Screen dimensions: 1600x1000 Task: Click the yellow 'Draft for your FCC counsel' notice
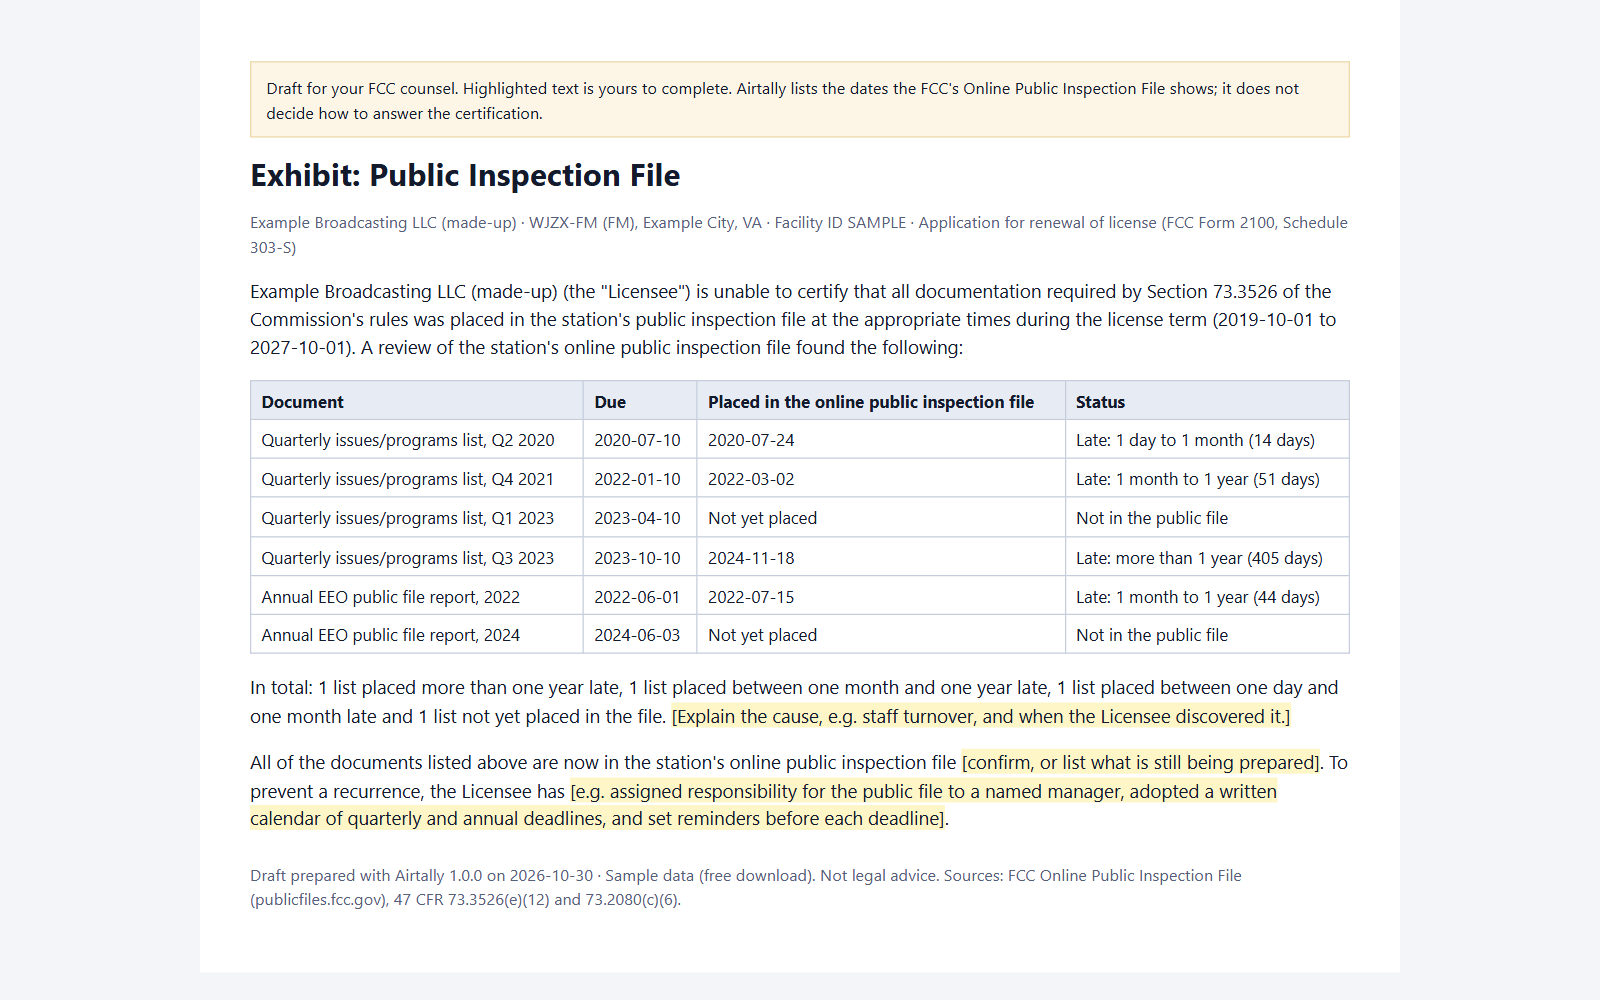coord(800,100)
